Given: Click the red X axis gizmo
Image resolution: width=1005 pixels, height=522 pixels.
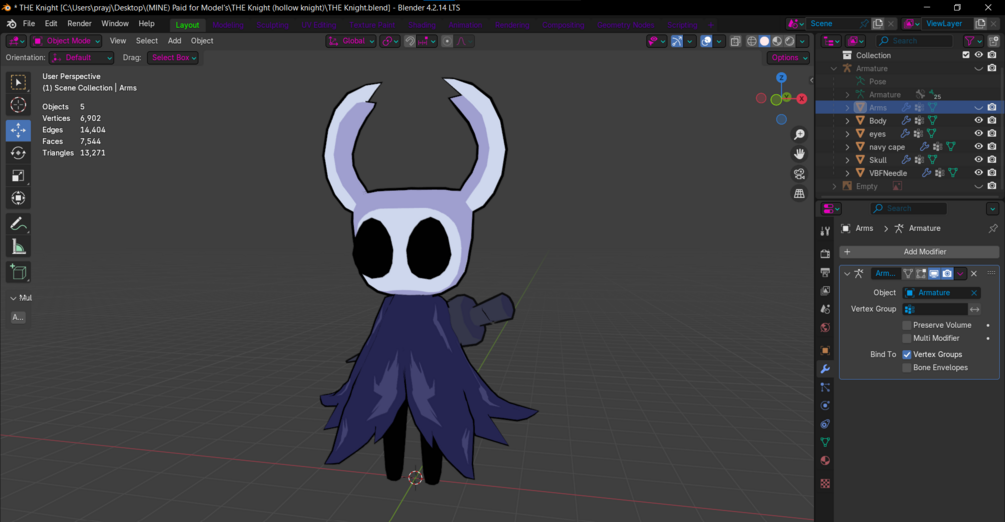Looking at the screenshot, I should (x=802, y=99).
